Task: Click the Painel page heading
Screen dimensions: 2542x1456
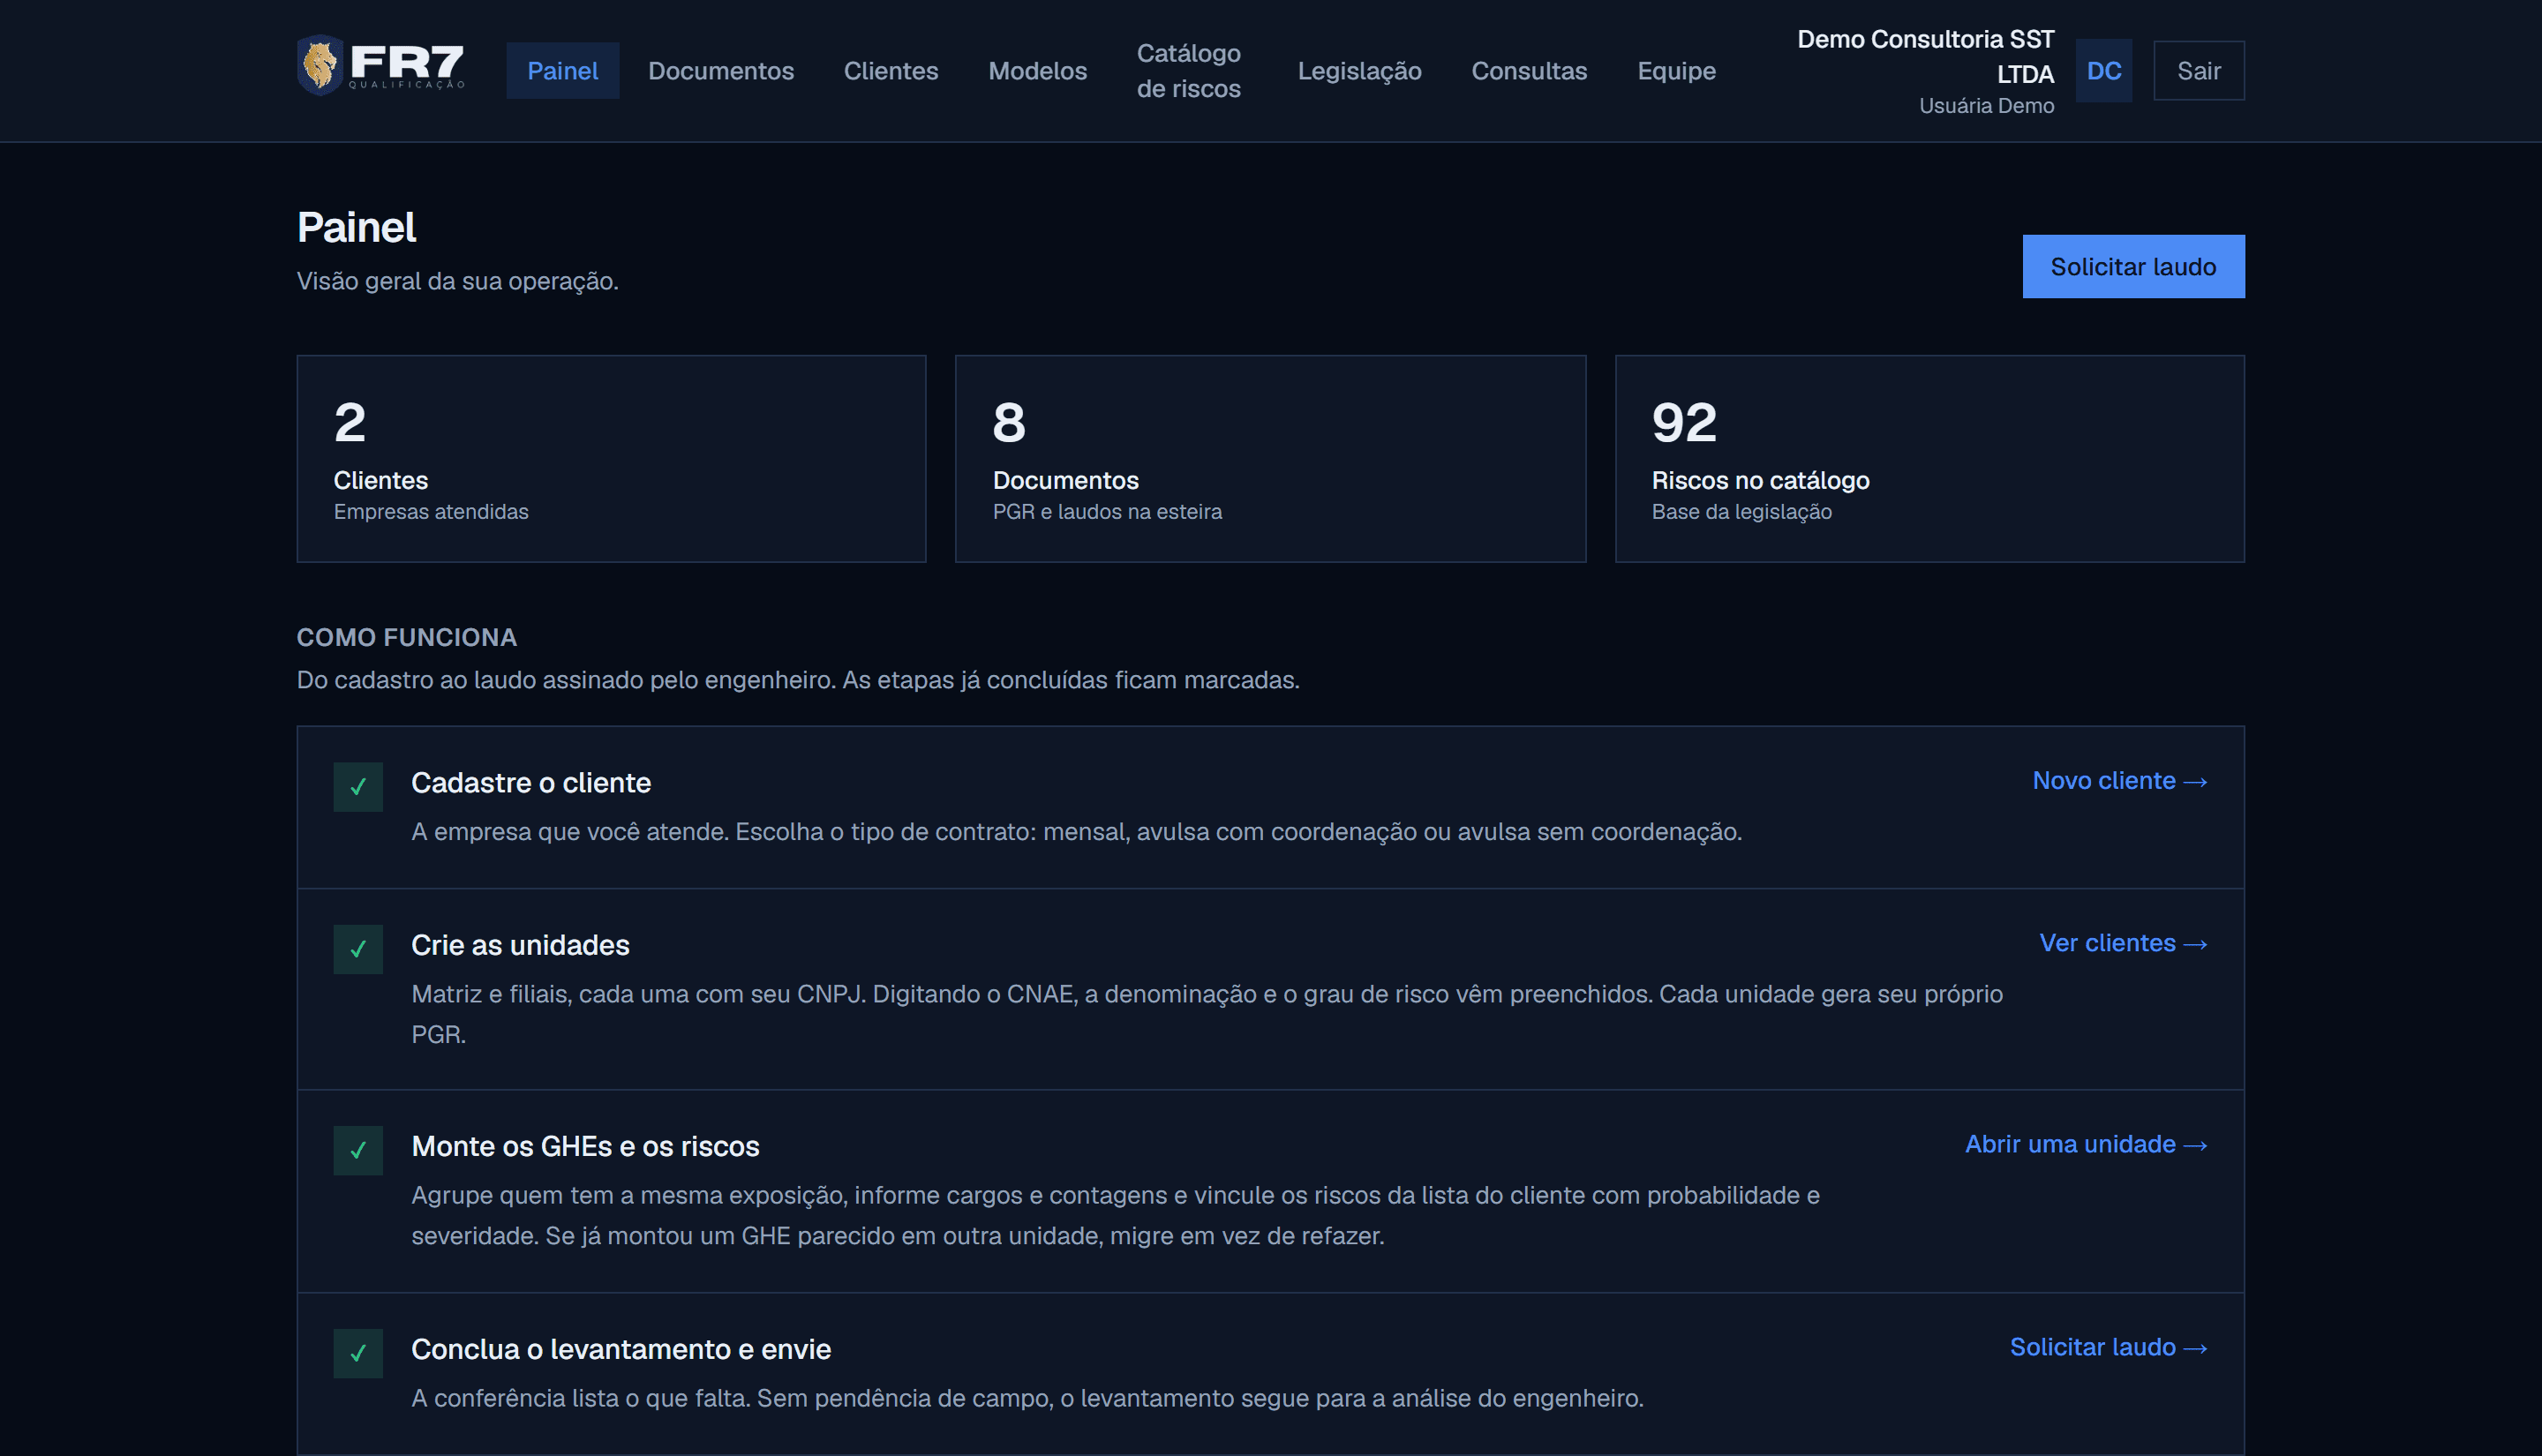Action: pos(356,227)
